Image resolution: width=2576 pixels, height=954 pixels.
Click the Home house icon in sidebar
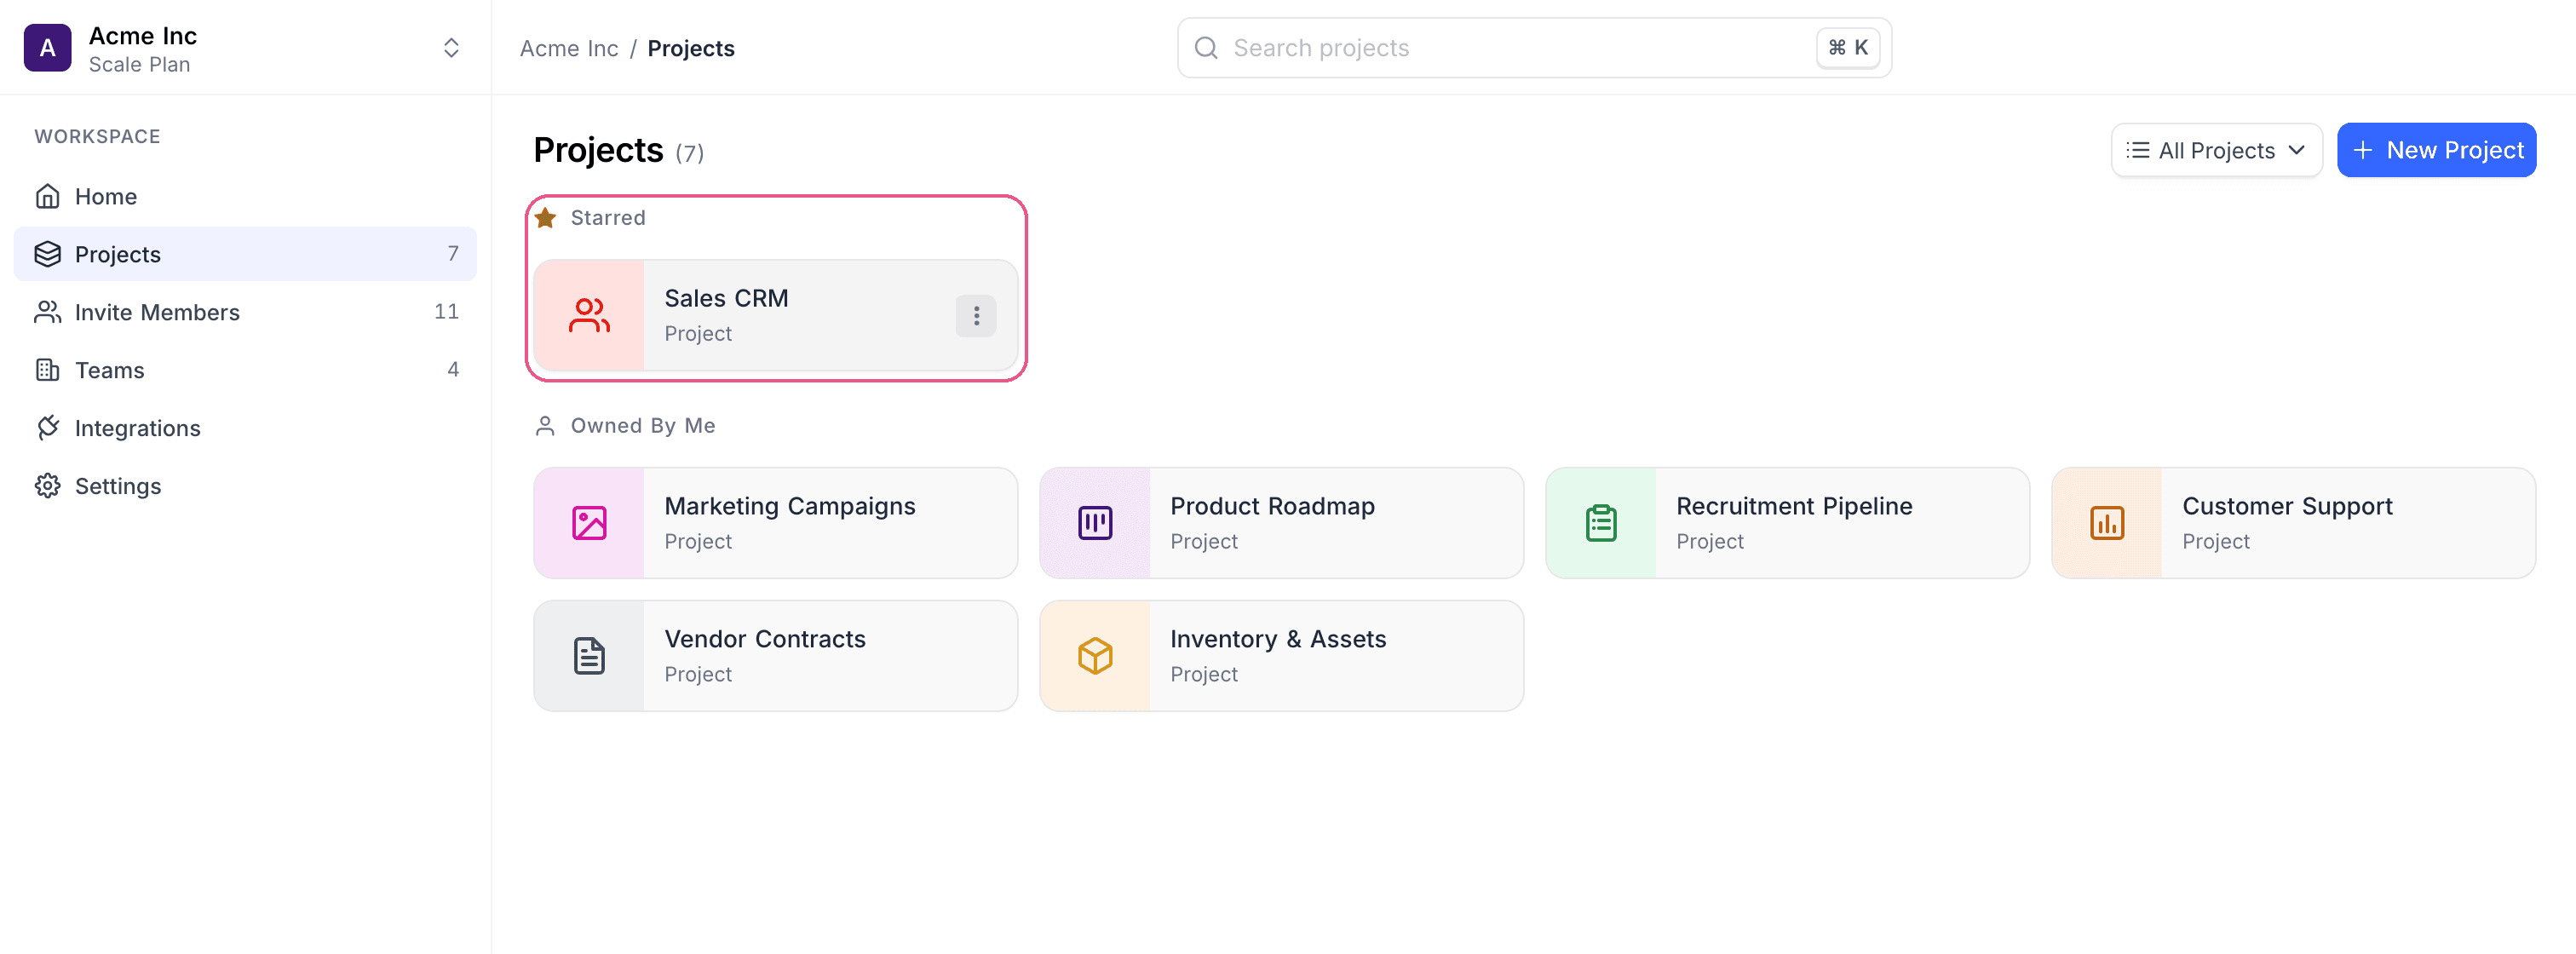pyautogui.click(x=47, y=196)
